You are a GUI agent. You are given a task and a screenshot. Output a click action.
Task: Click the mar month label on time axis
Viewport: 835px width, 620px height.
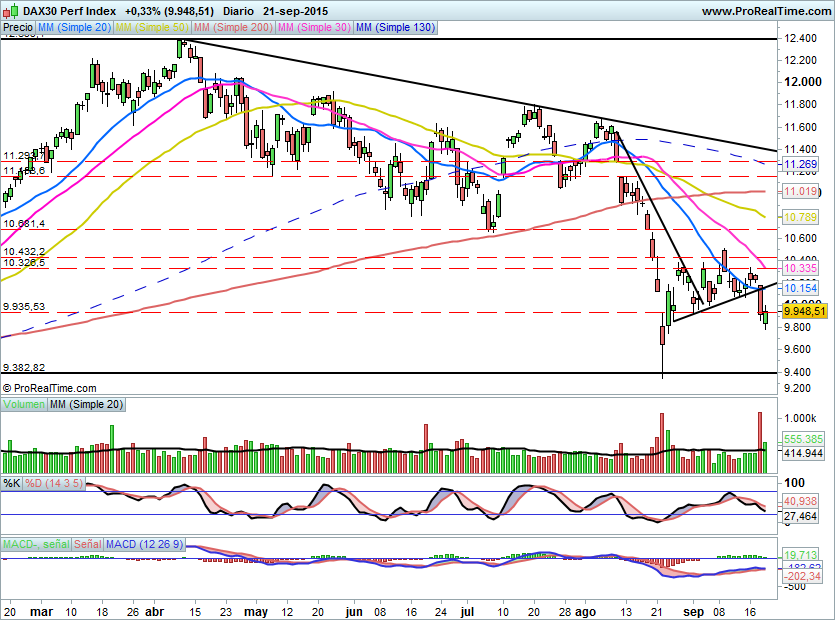click(x=41, y=612)
